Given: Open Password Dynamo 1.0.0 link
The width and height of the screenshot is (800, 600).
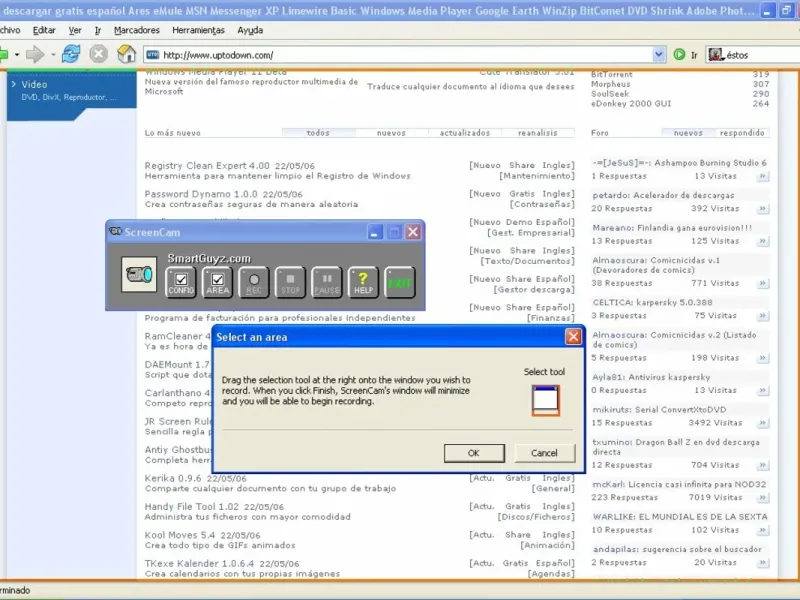Looking at the screenshot, I should [201, 194].
